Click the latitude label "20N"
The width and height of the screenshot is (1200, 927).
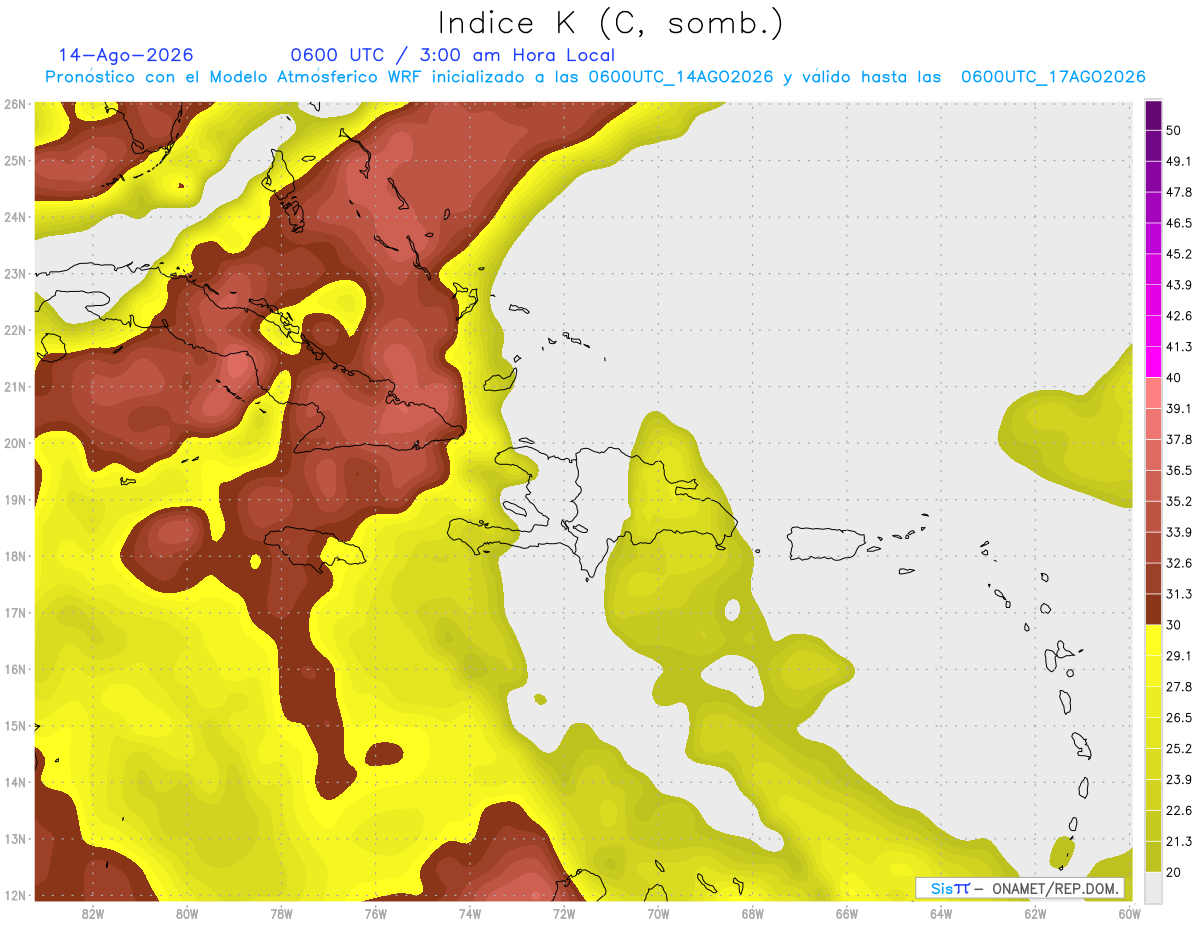[x=15, y=443]
